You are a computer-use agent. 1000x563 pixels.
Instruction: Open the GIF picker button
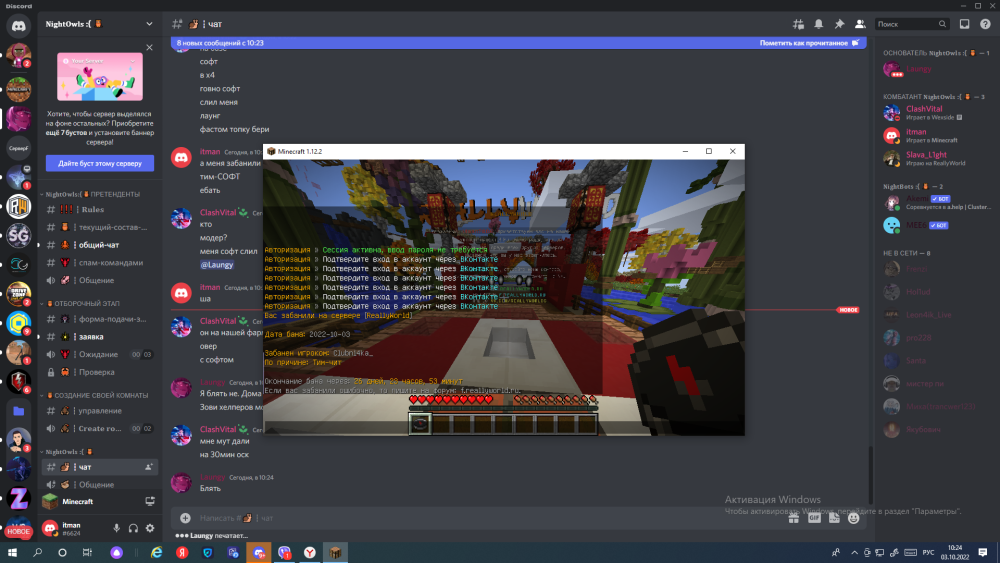tap(814, 518)
